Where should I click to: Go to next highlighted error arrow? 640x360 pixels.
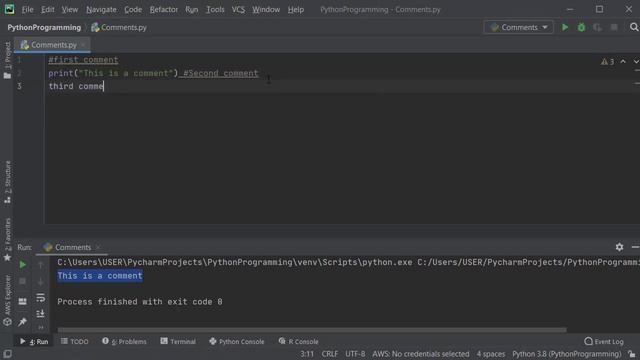coord(636,62)
